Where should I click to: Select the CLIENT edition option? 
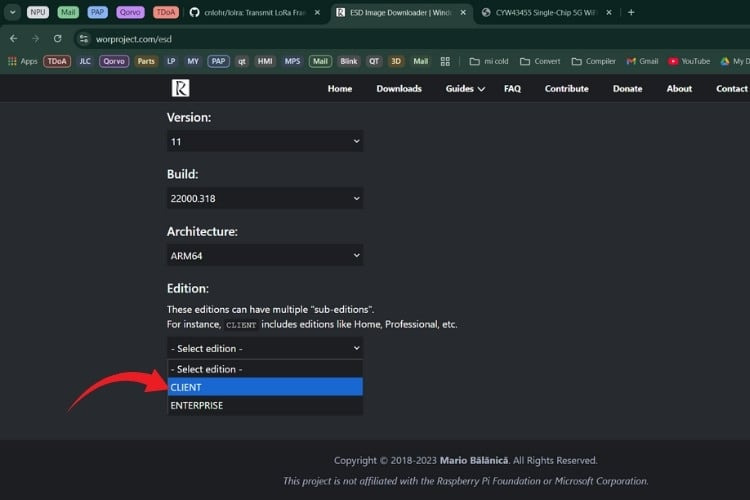(265, 387)
